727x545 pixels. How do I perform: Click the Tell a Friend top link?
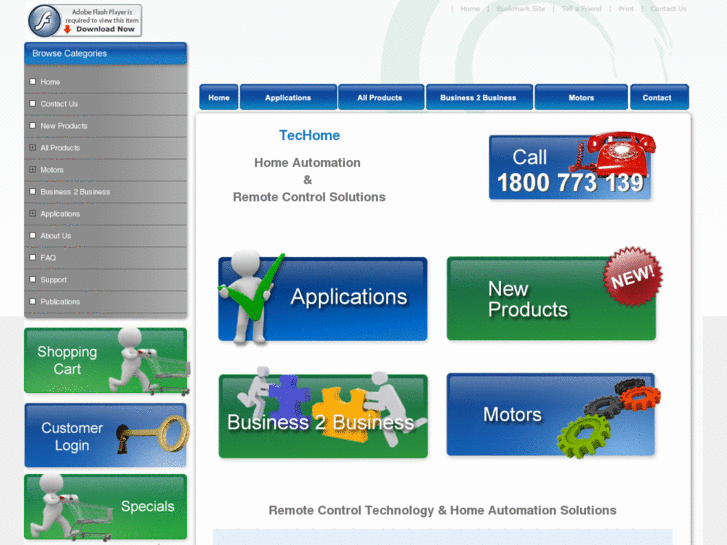click(x=581, y=8)
